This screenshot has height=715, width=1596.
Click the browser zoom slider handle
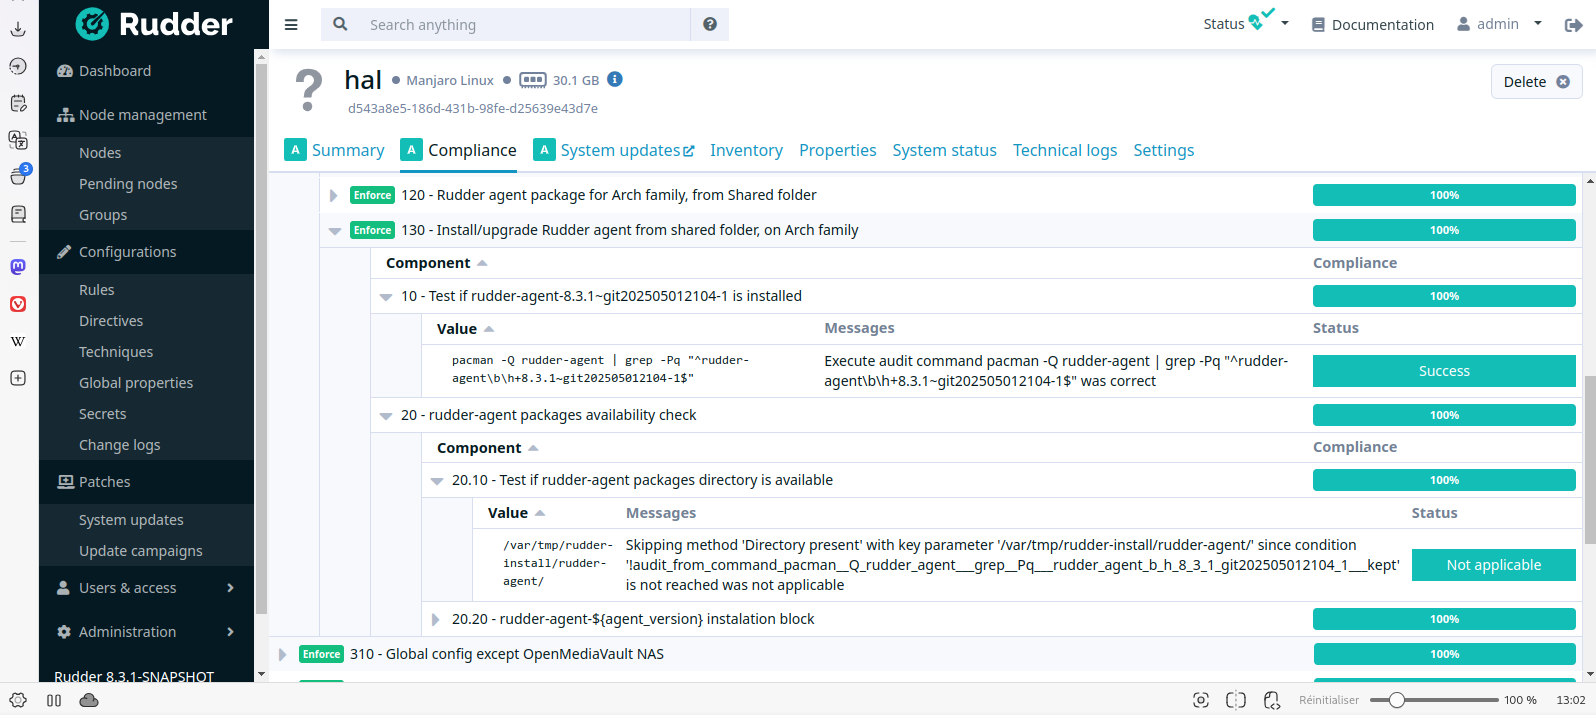1397,700
